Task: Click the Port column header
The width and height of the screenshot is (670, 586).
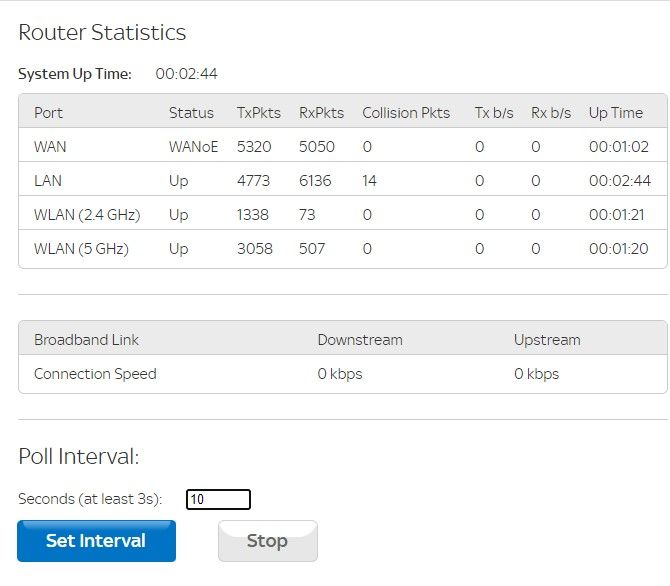Action: click(48, 113)
